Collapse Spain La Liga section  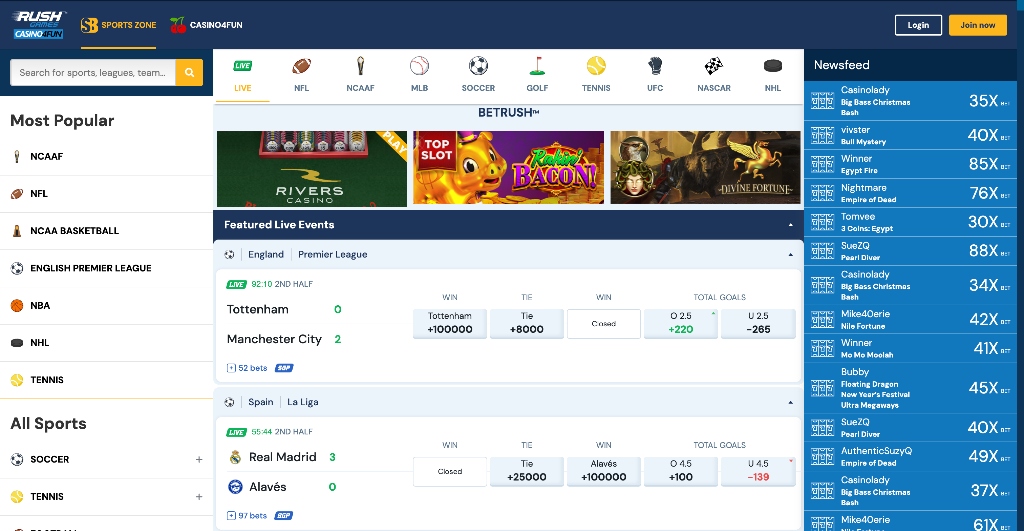(x=790, y=402)
